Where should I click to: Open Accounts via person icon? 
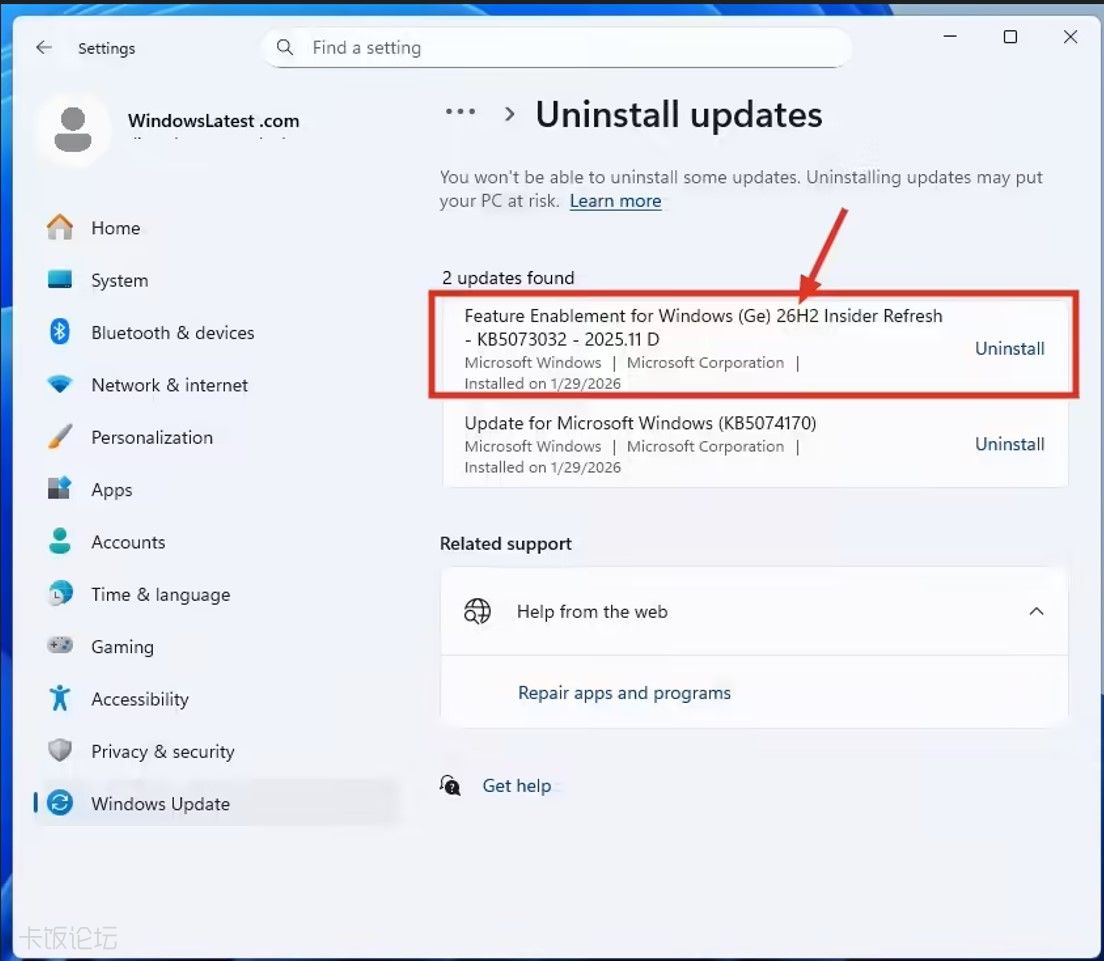pos(60,542)
